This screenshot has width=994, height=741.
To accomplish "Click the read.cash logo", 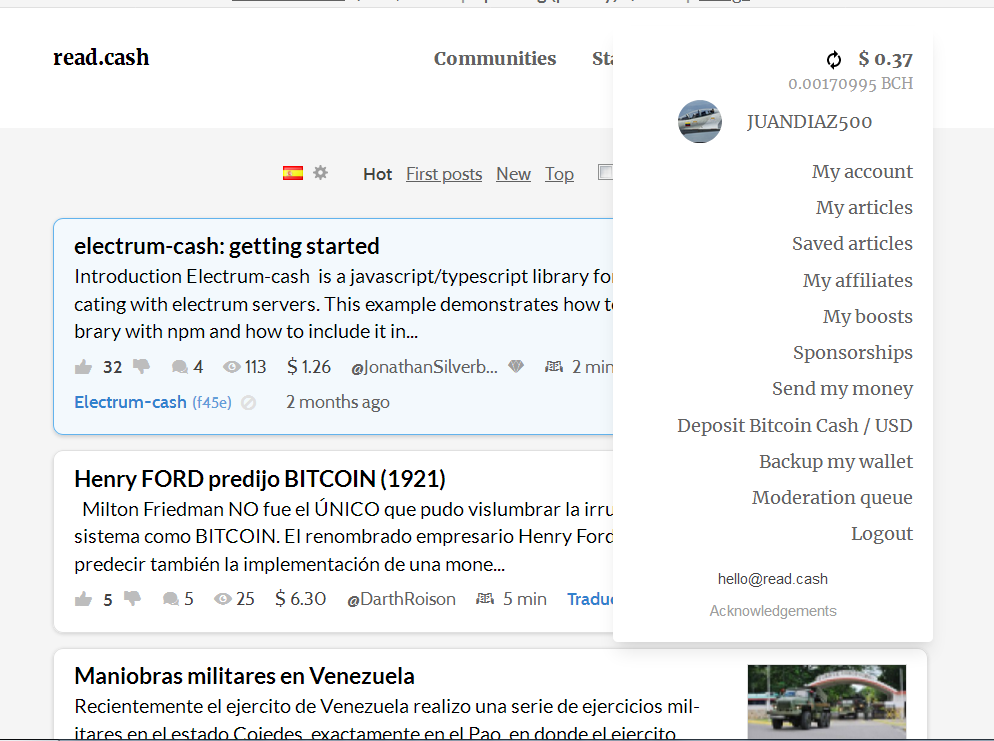I will pos(101,58).
